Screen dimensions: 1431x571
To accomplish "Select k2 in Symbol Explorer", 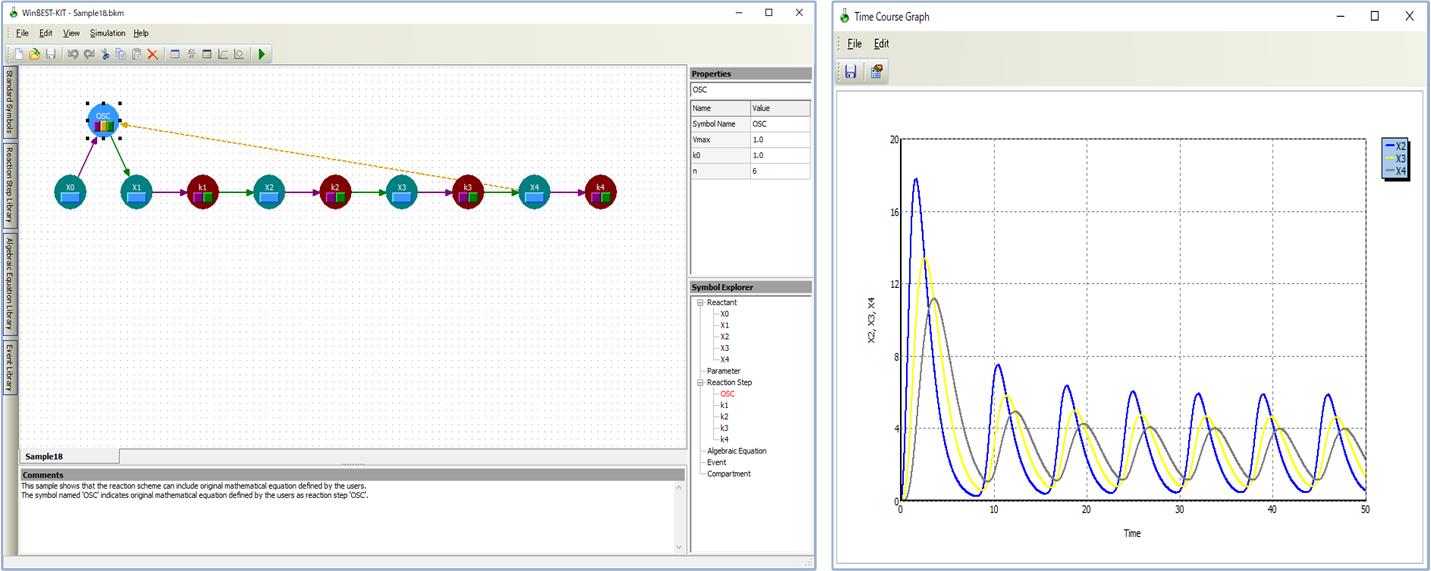I will pos(724,417).
